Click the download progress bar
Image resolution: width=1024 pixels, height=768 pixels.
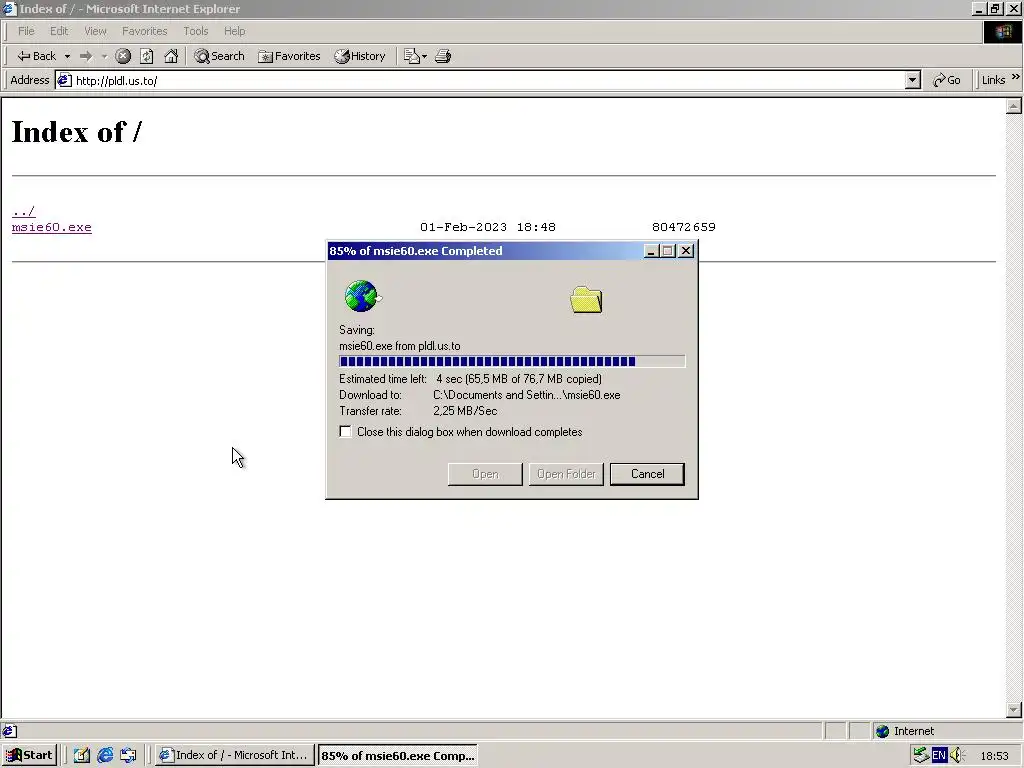pos(512,362)
